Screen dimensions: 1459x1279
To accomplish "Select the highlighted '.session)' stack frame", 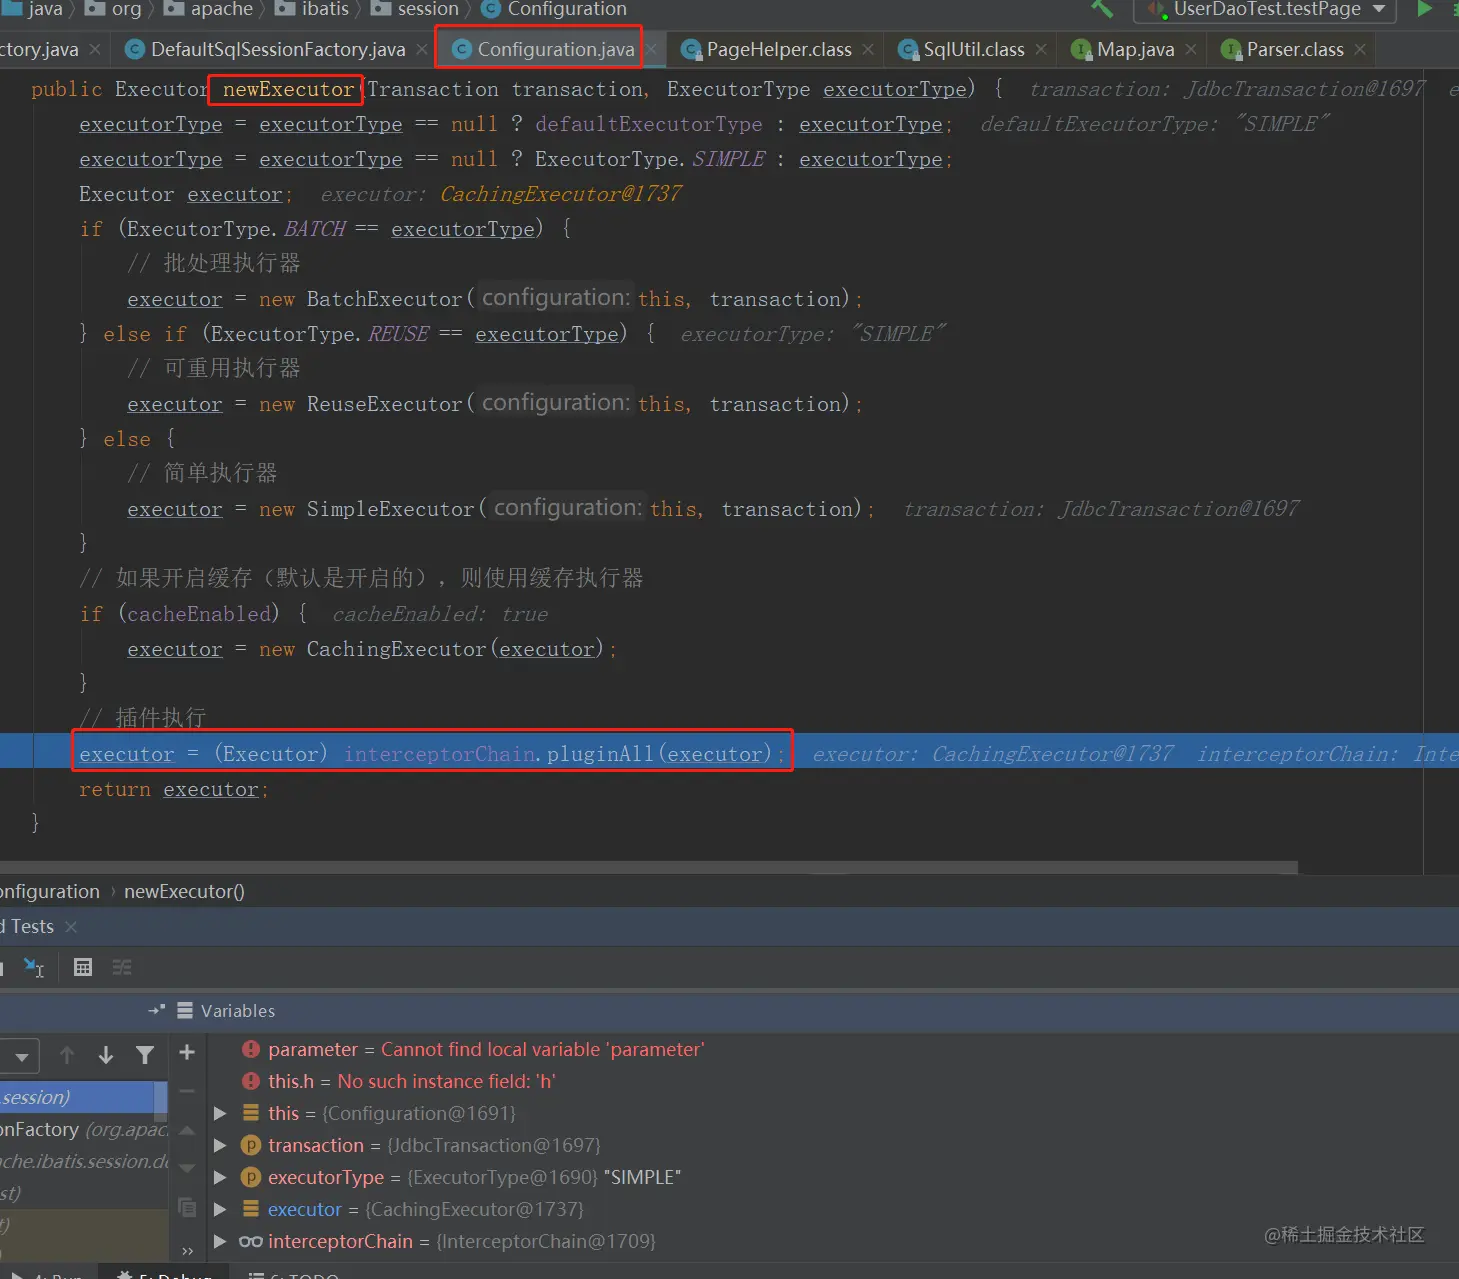I will point(77,1097).
